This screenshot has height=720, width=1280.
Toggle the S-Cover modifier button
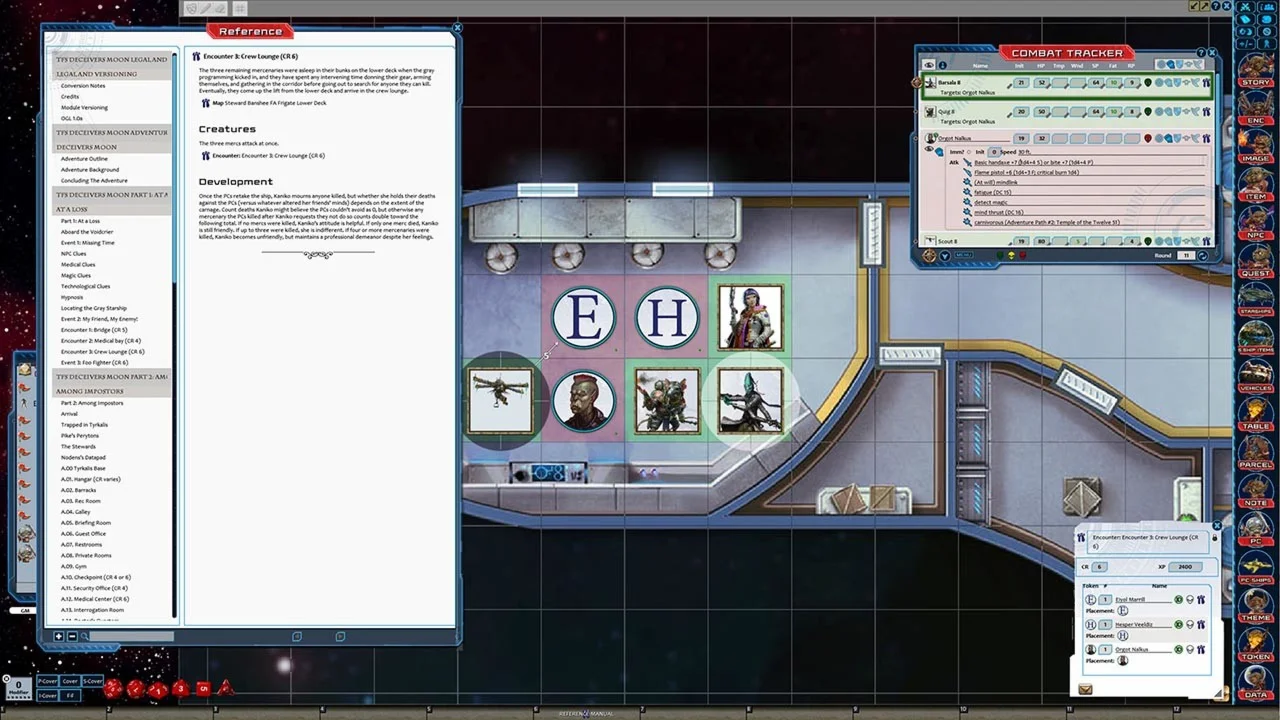click(93, 681)
